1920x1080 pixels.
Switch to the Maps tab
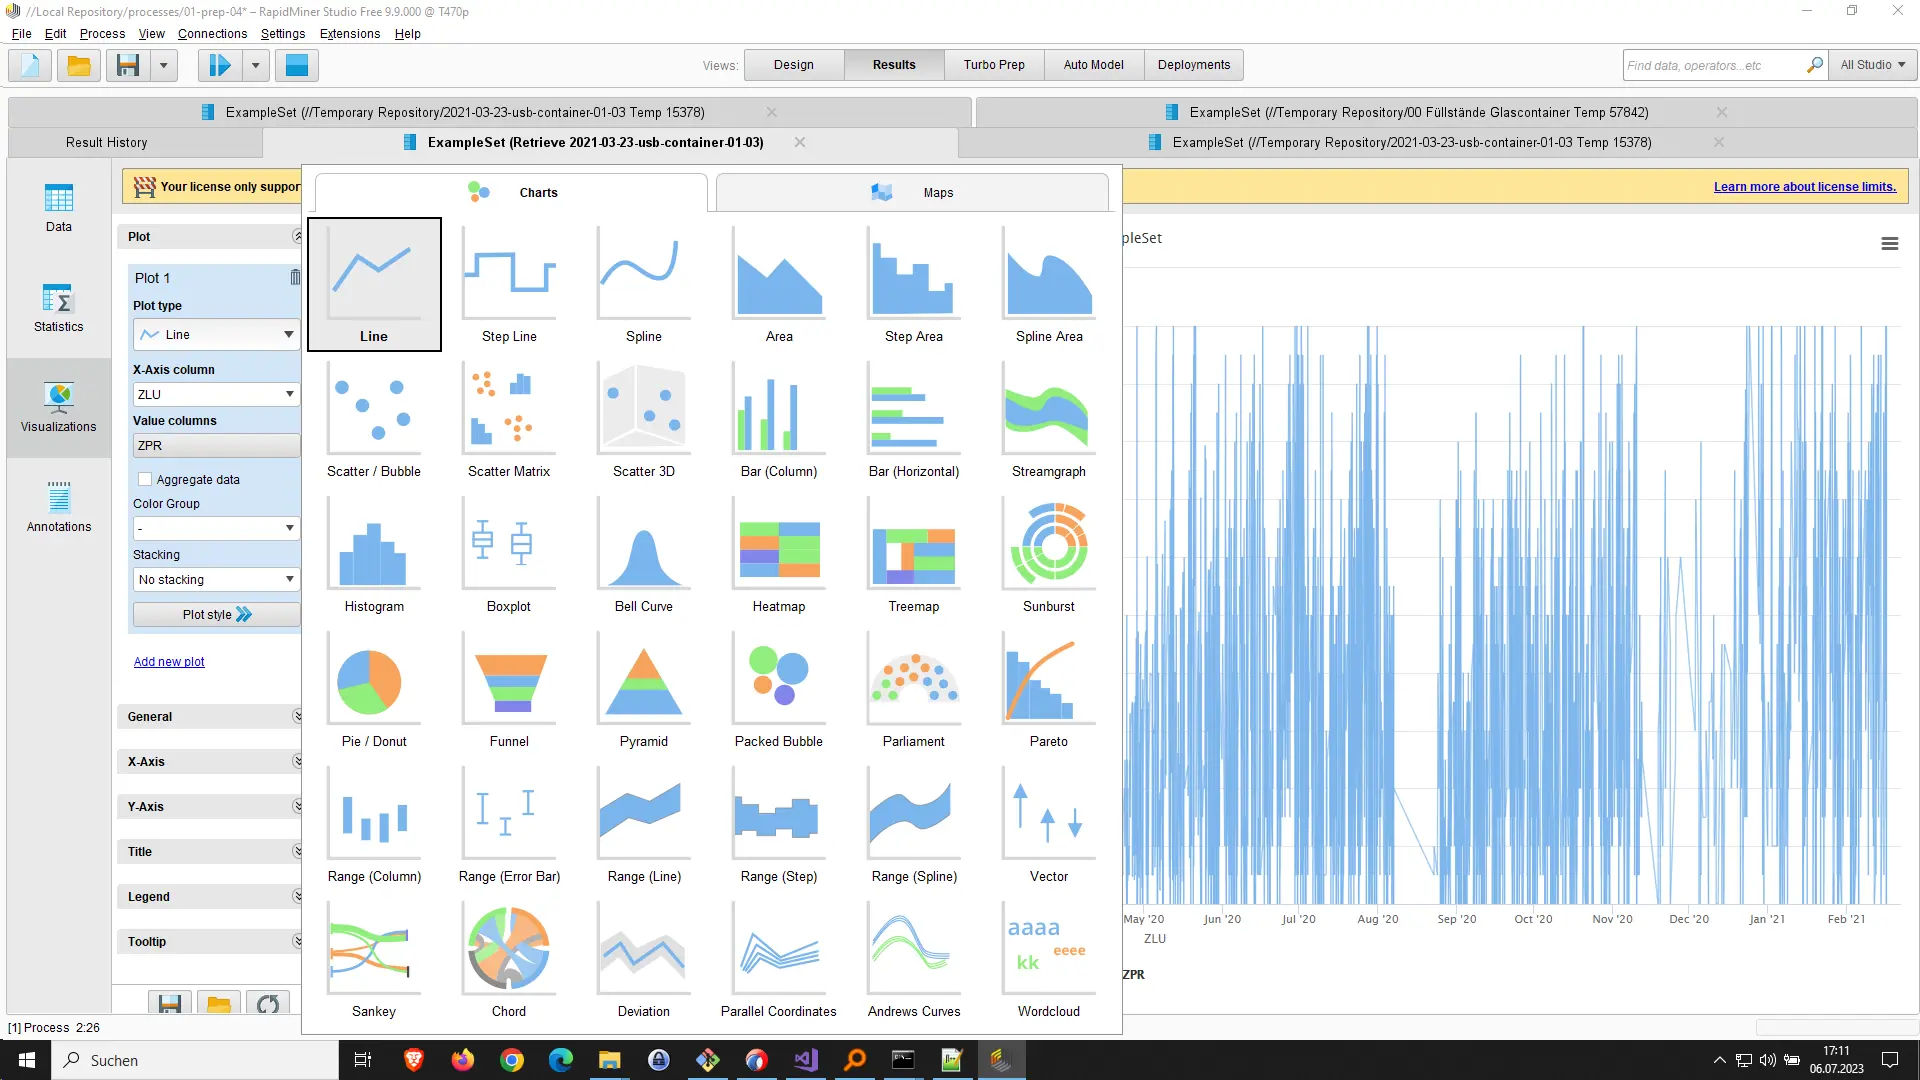point(912,192)
